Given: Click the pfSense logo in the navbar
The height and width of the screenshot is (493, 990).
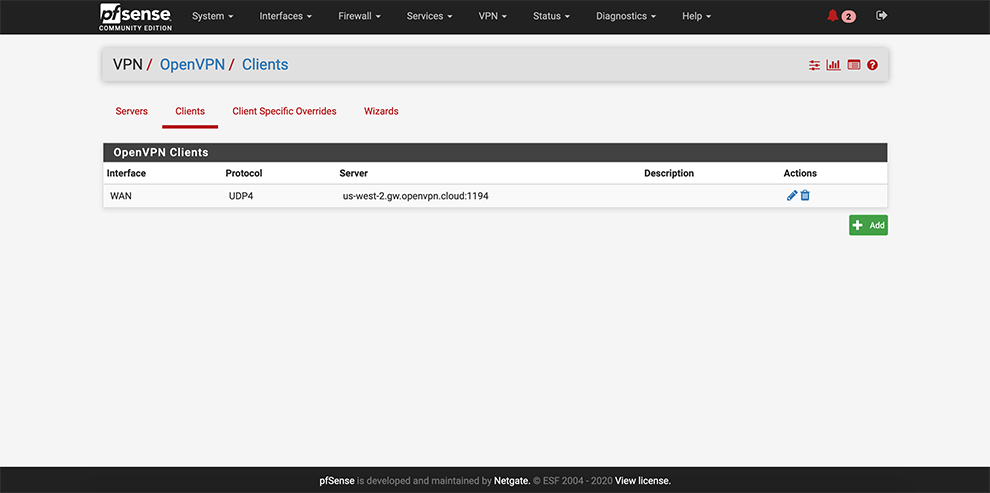Looking at the screenshot, I should coord(135,16).
